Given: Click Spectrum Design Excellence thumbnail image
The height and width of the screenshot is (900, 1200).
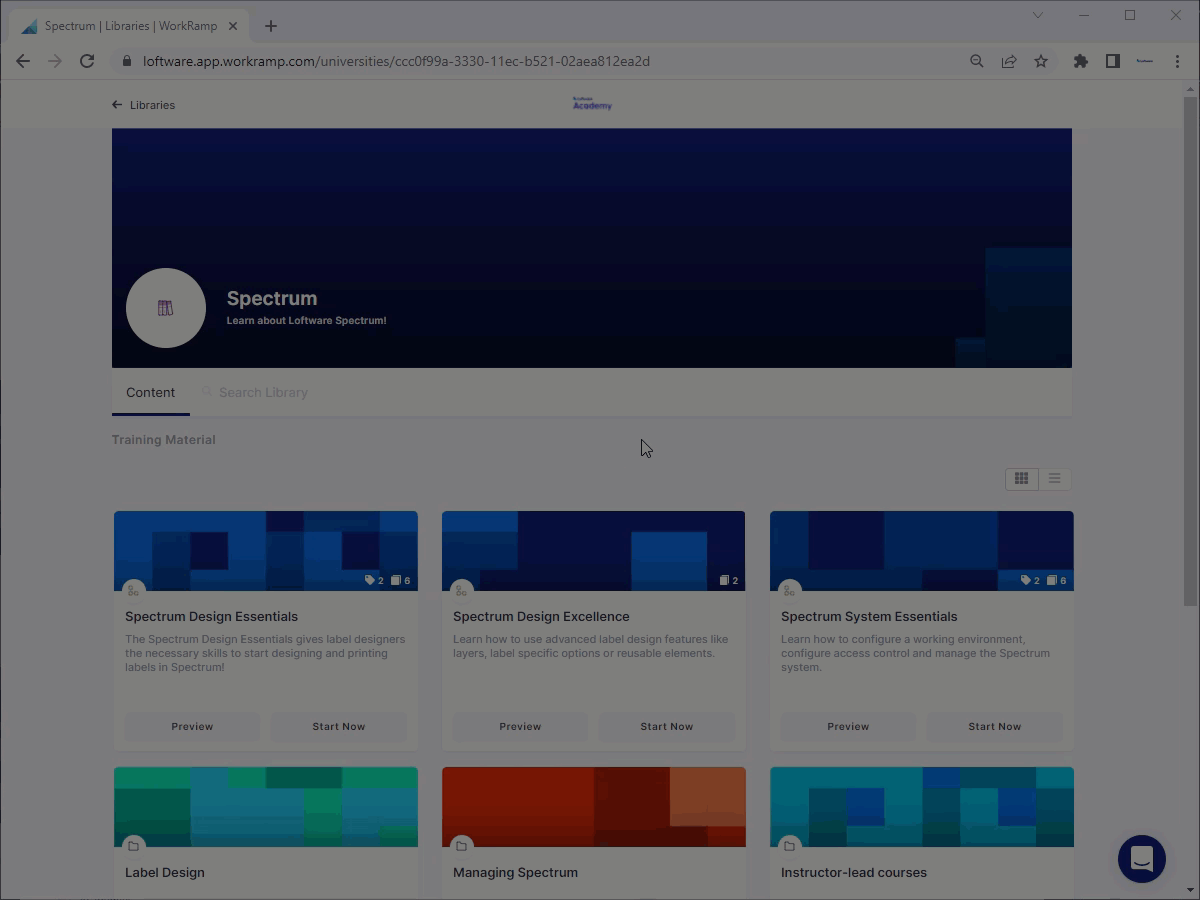Looking at the screenshot, I should 594,551.
